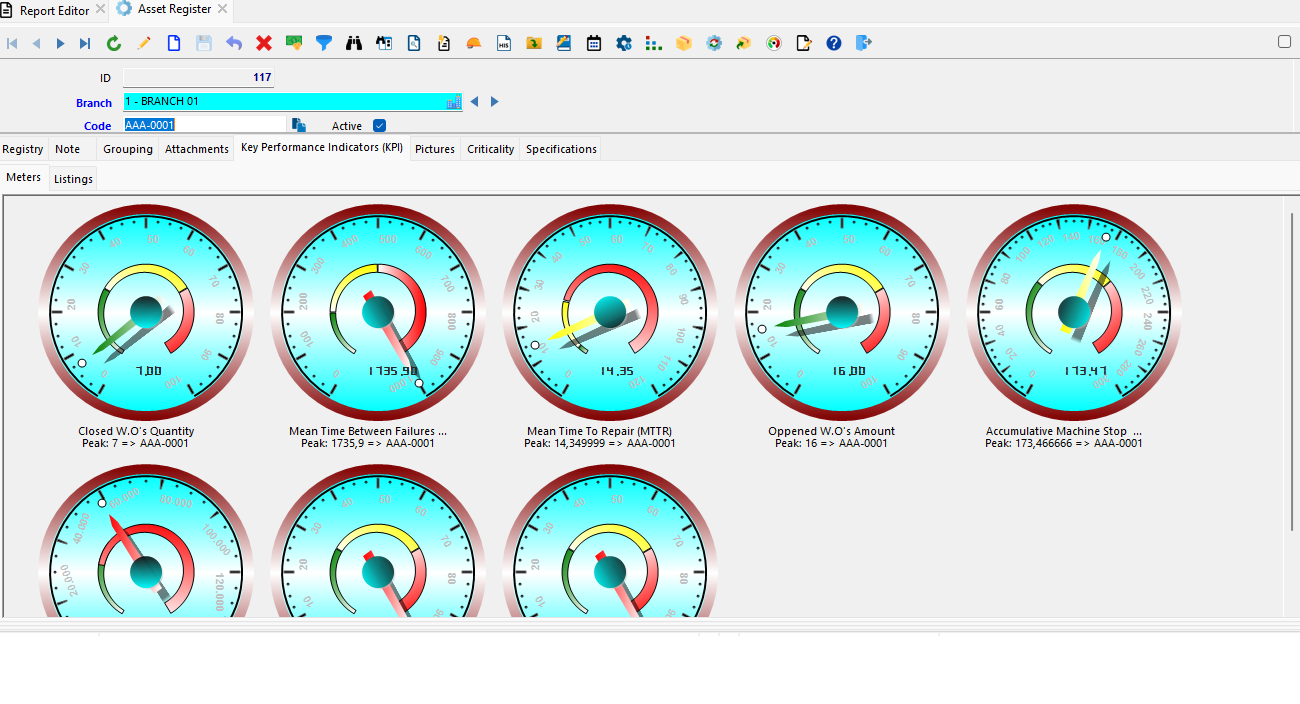Click the exit door icon on the toolbar
1300x704 pixels.
click(x=863, y=43)
